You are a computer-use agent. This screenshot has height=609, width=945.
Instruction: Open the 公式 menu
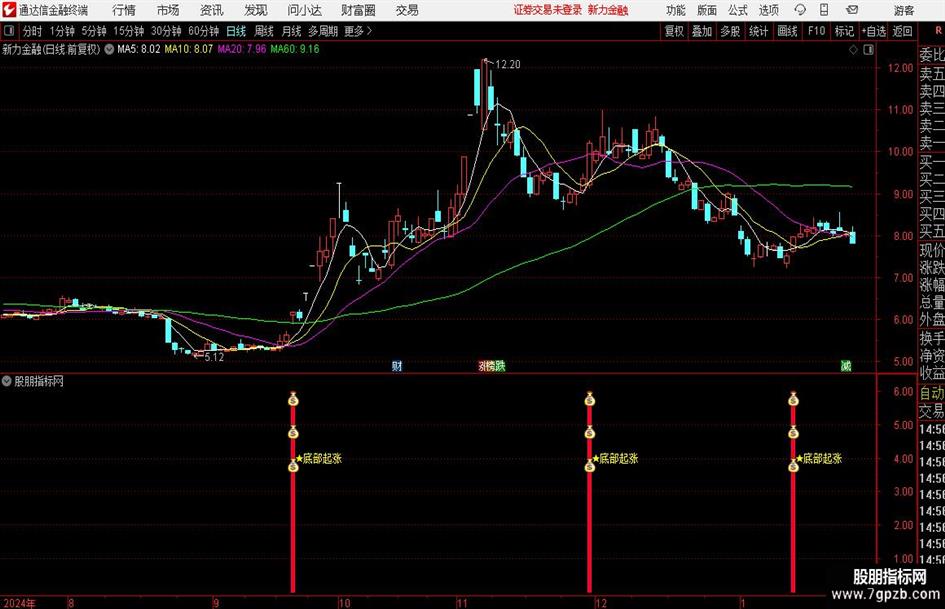click(738, 10)
